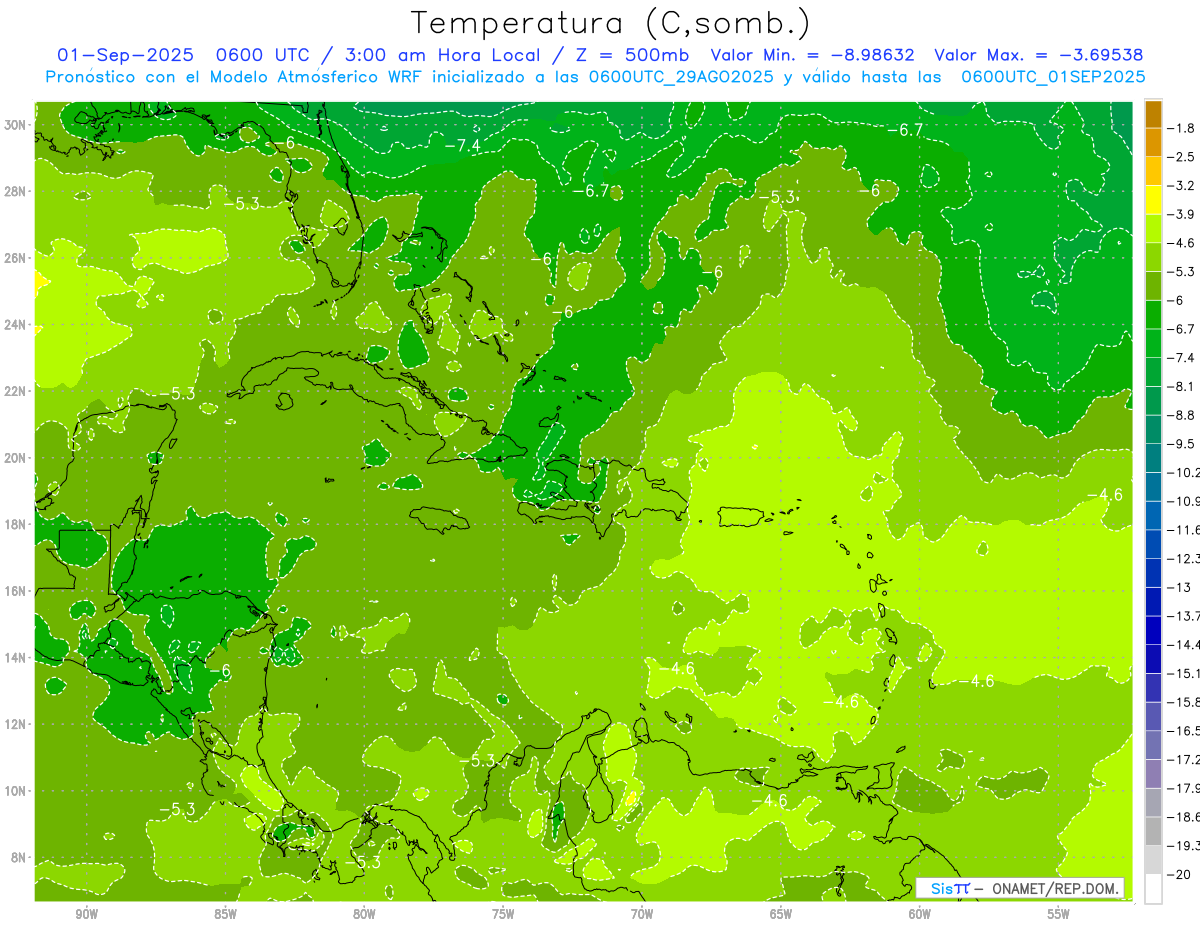The image size is (1200, 927).
Task: Click the '55W' longitude axis label
Action: [x=1059, y=914]
